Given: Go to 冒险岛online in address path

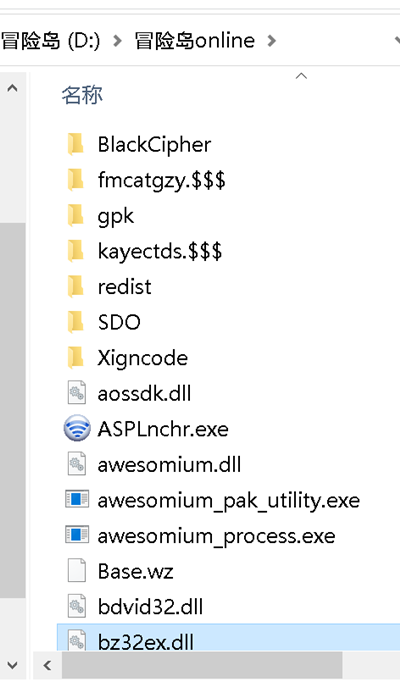Looking at the screenshot, I should [195, 41].
